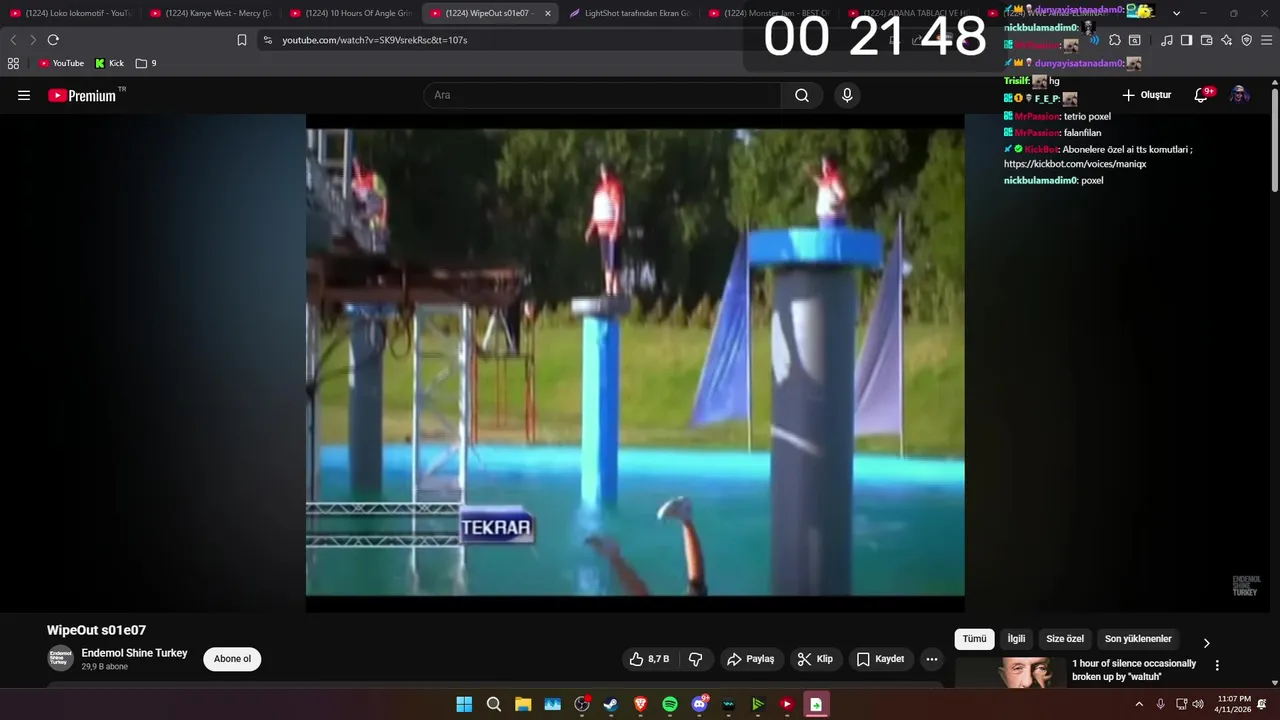Show the browser sidebar panel
This screenshot has width=1280, height=720.
(x=1186, y=40)
